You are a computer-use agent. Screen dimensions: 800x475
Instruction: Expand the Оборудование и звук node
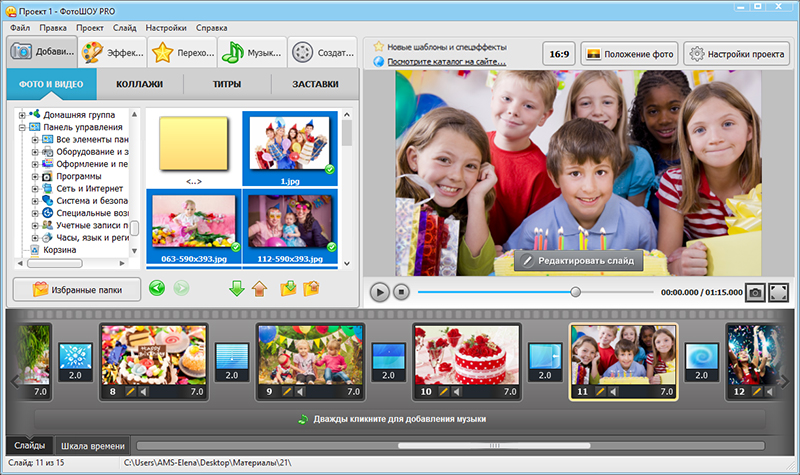(x=35, y=152)
